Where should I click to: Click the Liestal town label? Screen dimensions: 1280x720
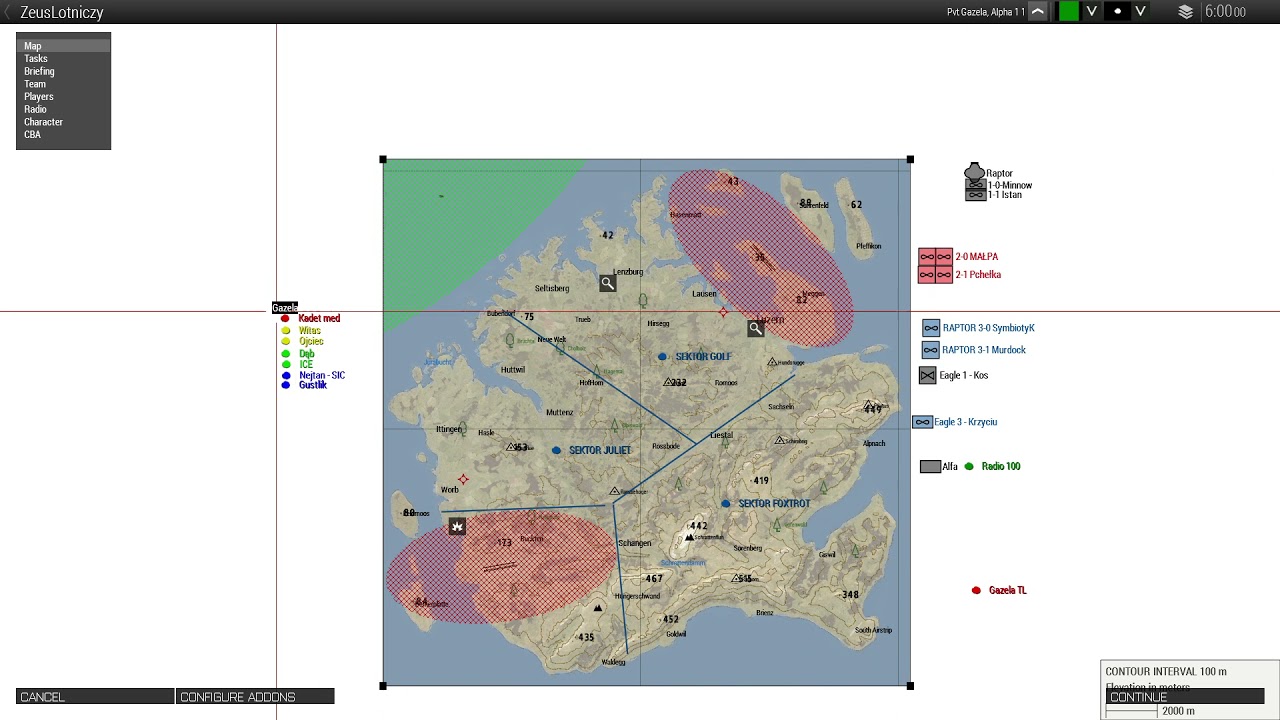click(721, 436)
